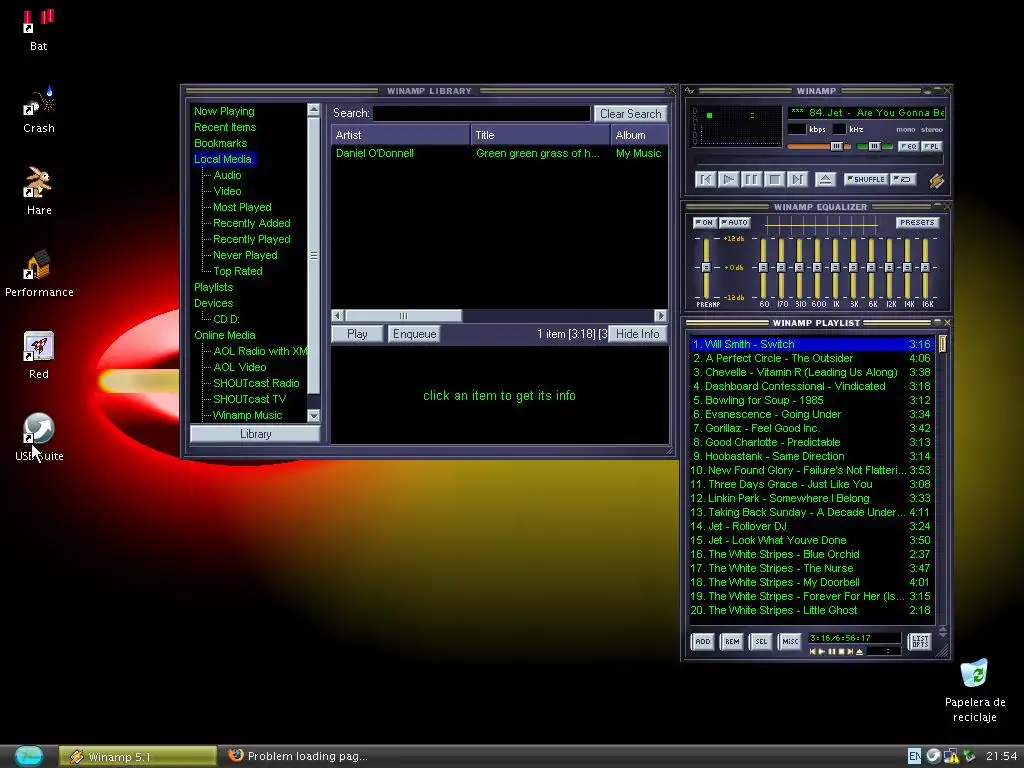Stop playback in the main Winamp window
Image resolution: width=1024 pixels, height=768 pixels.
click(x=775, y=180)
